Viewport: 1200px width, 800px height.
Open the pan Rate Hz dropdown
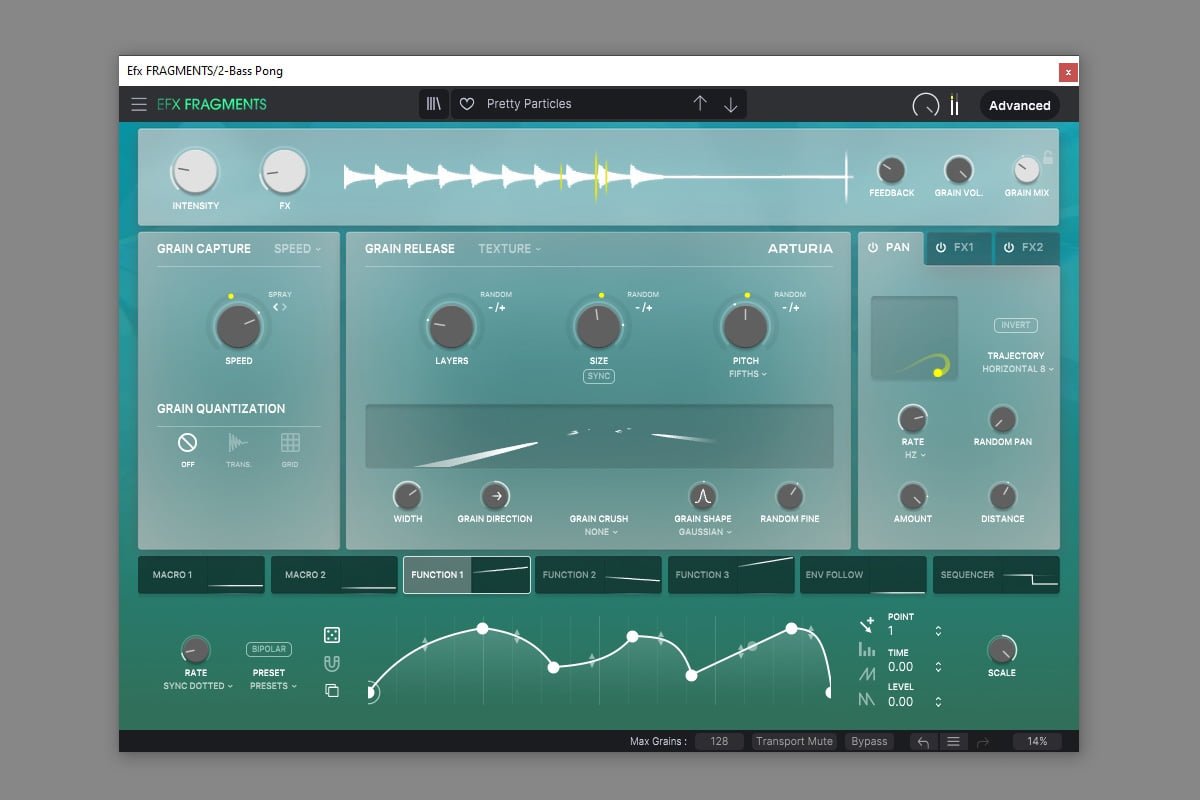[915, 455]
